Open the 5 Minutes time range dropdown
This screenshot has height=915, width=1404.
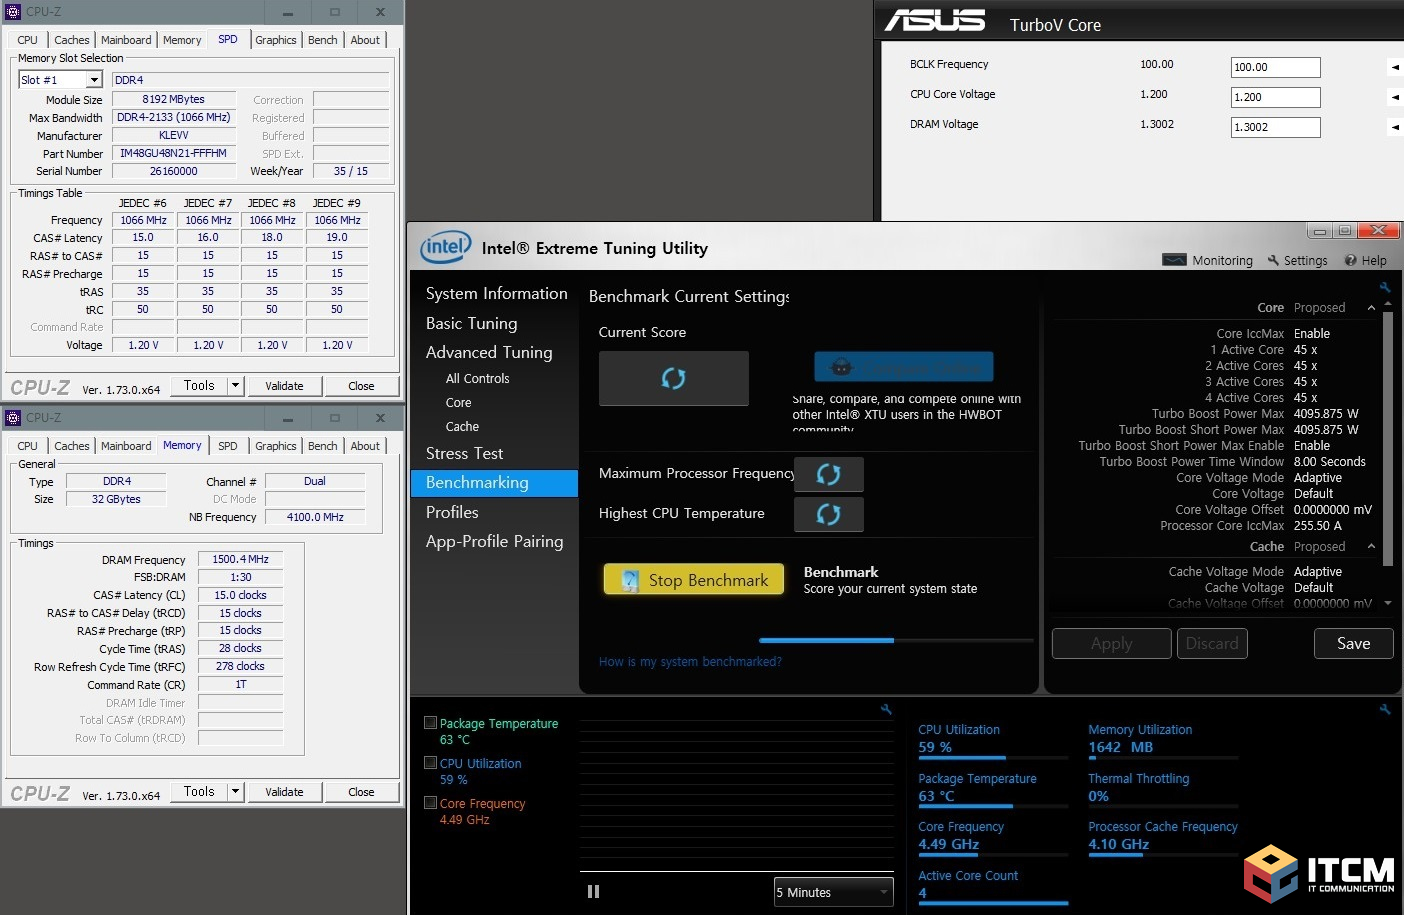click(x=834, y=892)
